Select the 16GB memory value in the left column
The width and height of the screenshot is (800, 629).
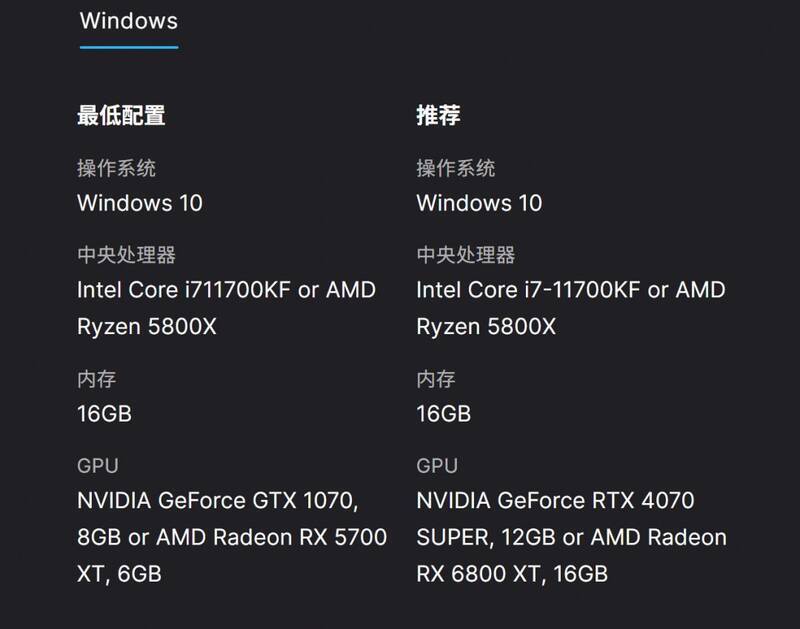point(103,413)
